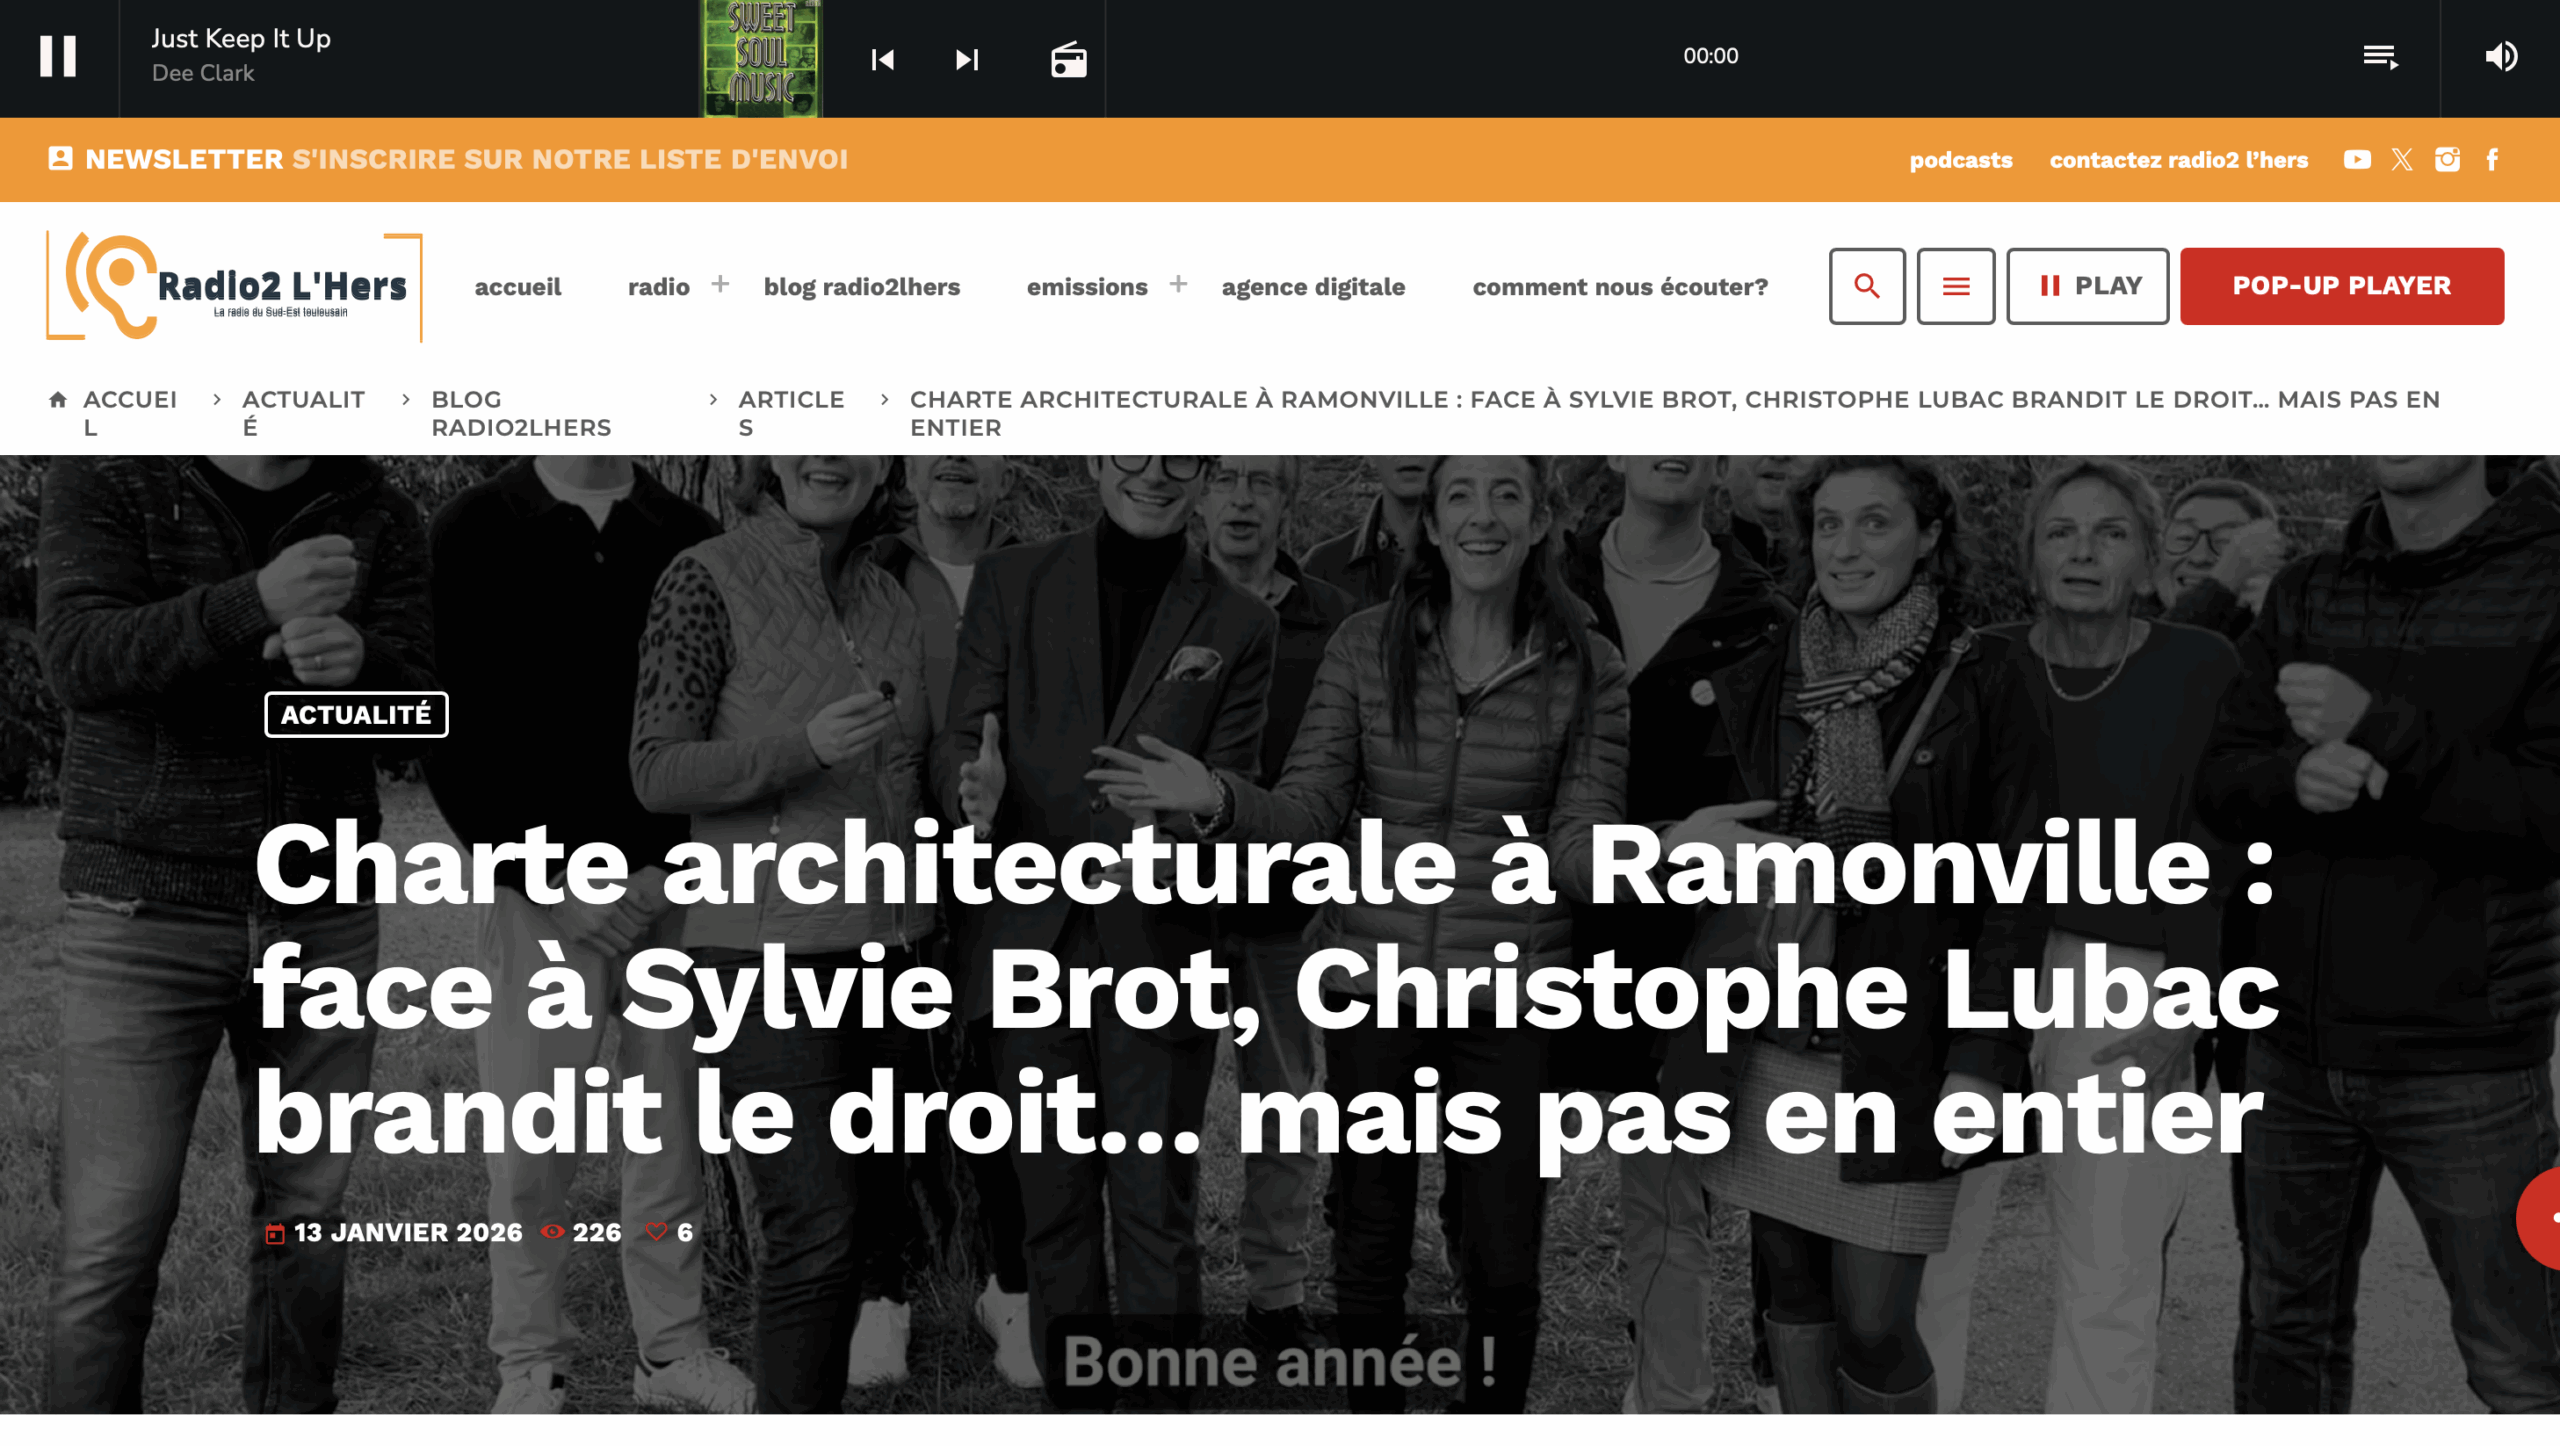This screenshot has height=1446, width=2560.
Task: Expand the emissions submenu plus
Action: [1178, 285]
